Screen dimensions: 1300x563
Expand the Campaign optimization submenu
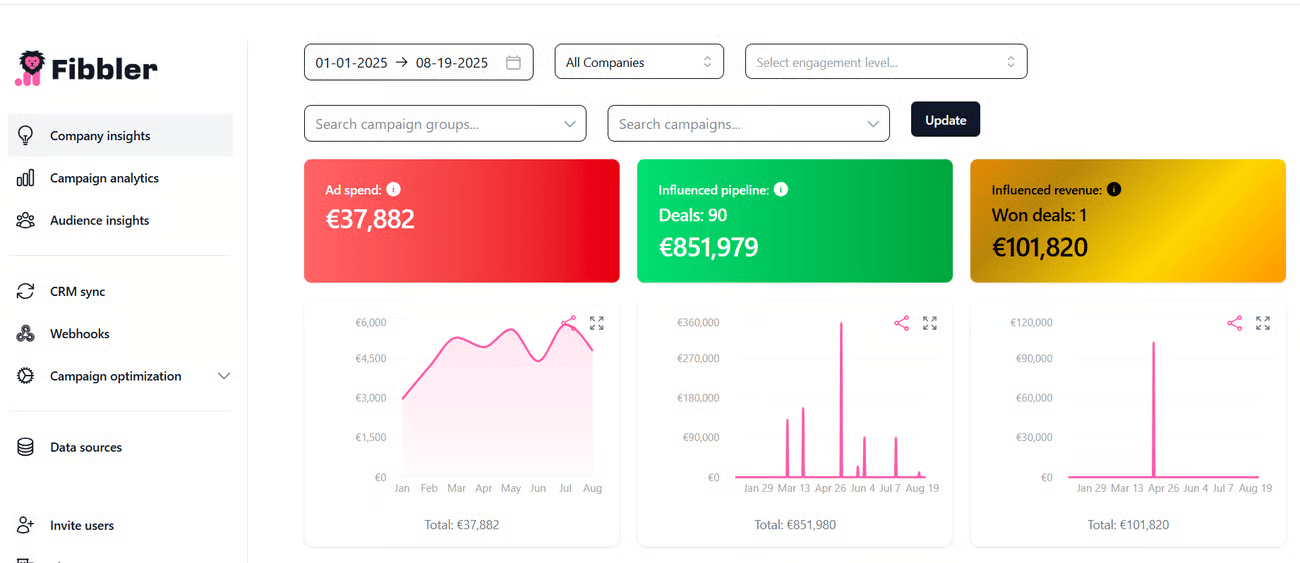click(224, 376)
